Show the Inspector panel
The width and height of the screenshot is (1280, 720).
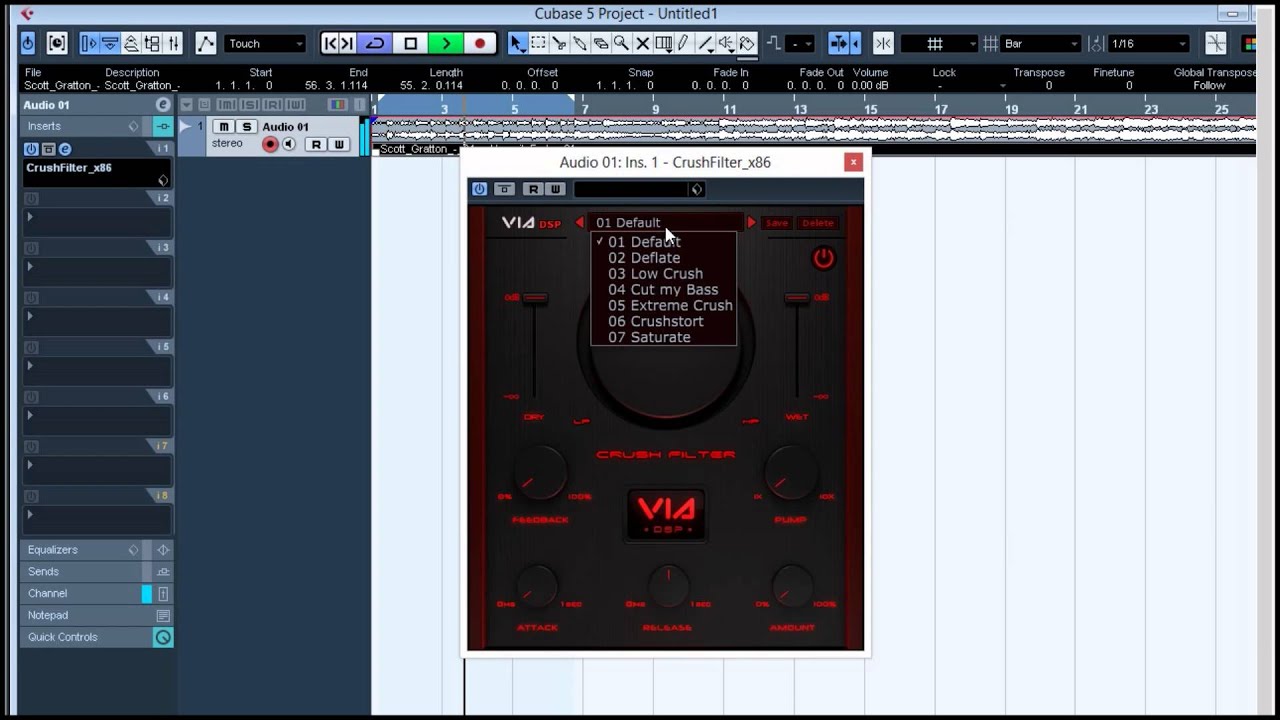88,44
